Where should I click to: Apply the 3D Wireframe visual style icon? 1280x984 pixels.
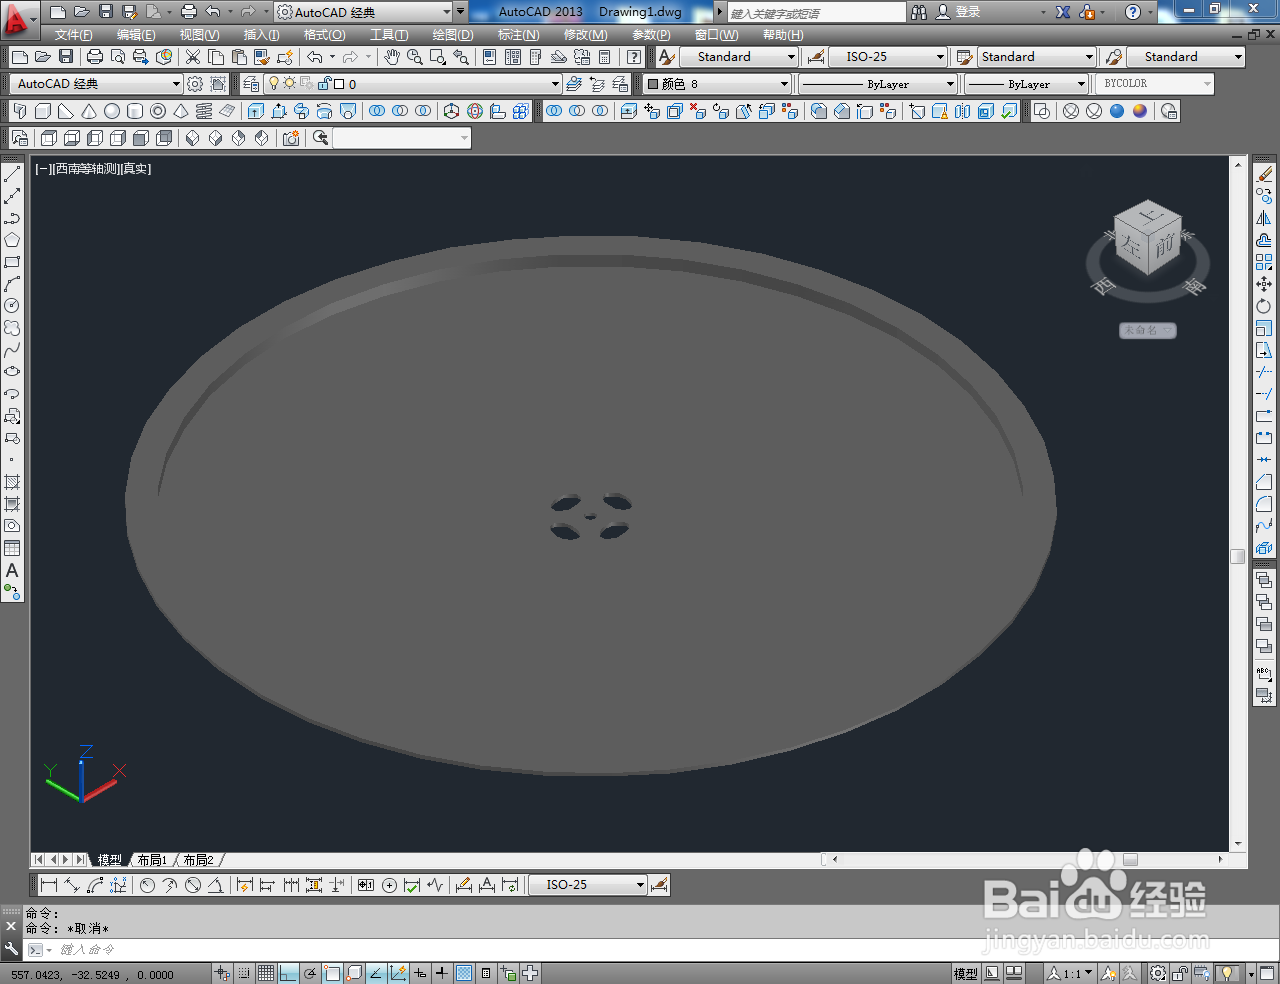coord(1071,111)
